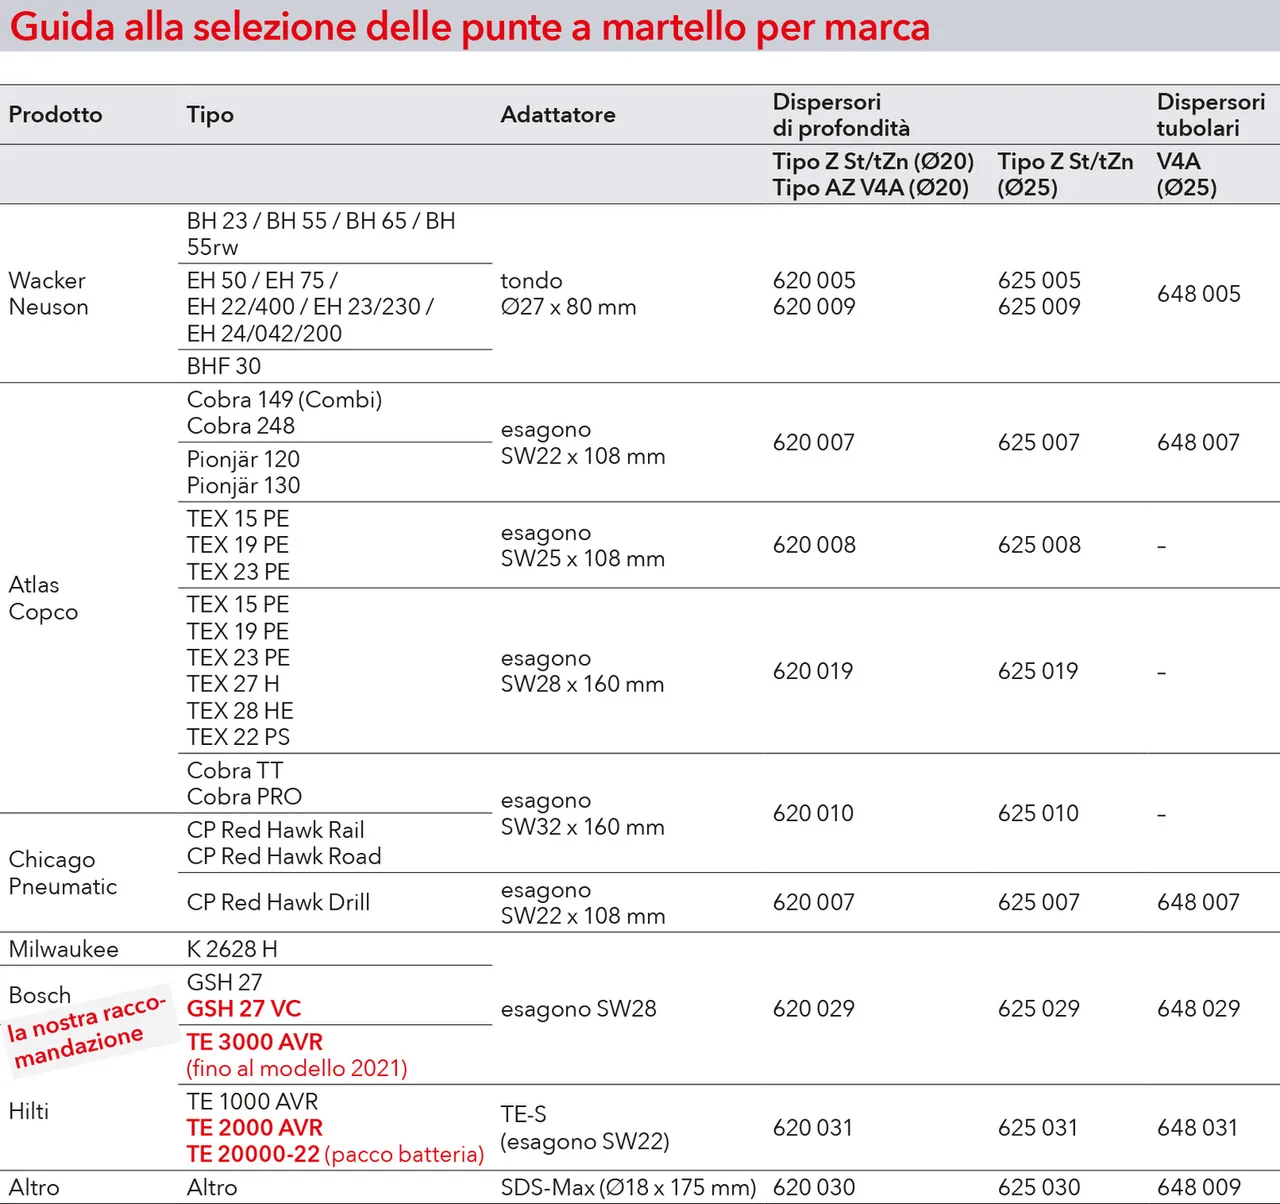
Task: Click the 'Adattatore' column header
Action: [557, 115]
